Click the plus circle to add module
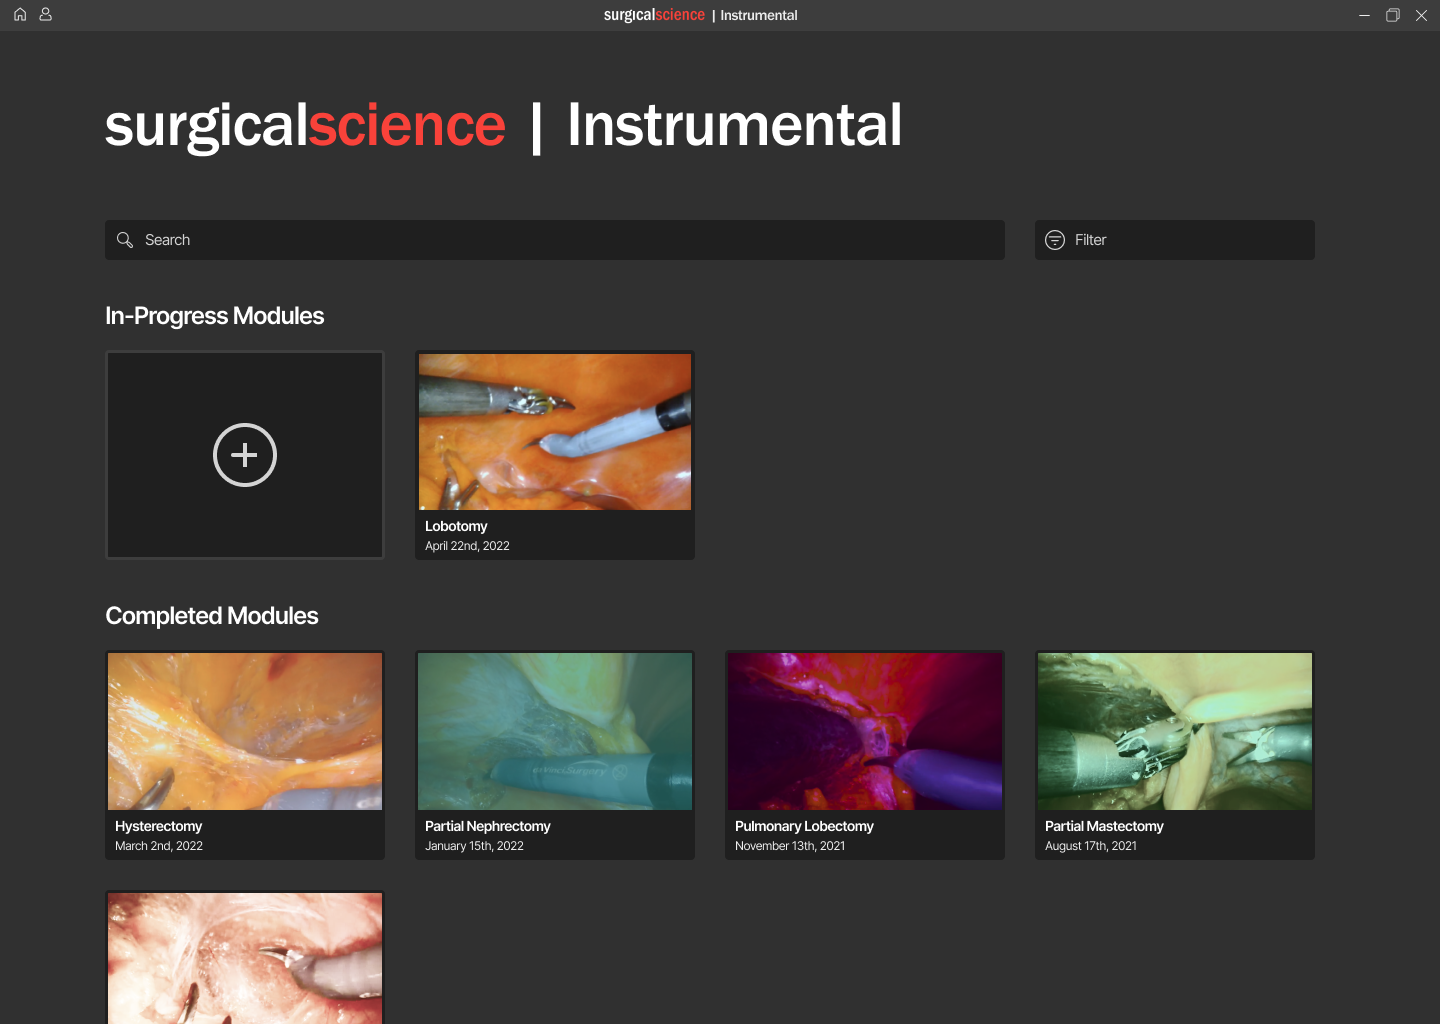Image resolution: width=1440 pixels, height=1024 pixels. 245,455
